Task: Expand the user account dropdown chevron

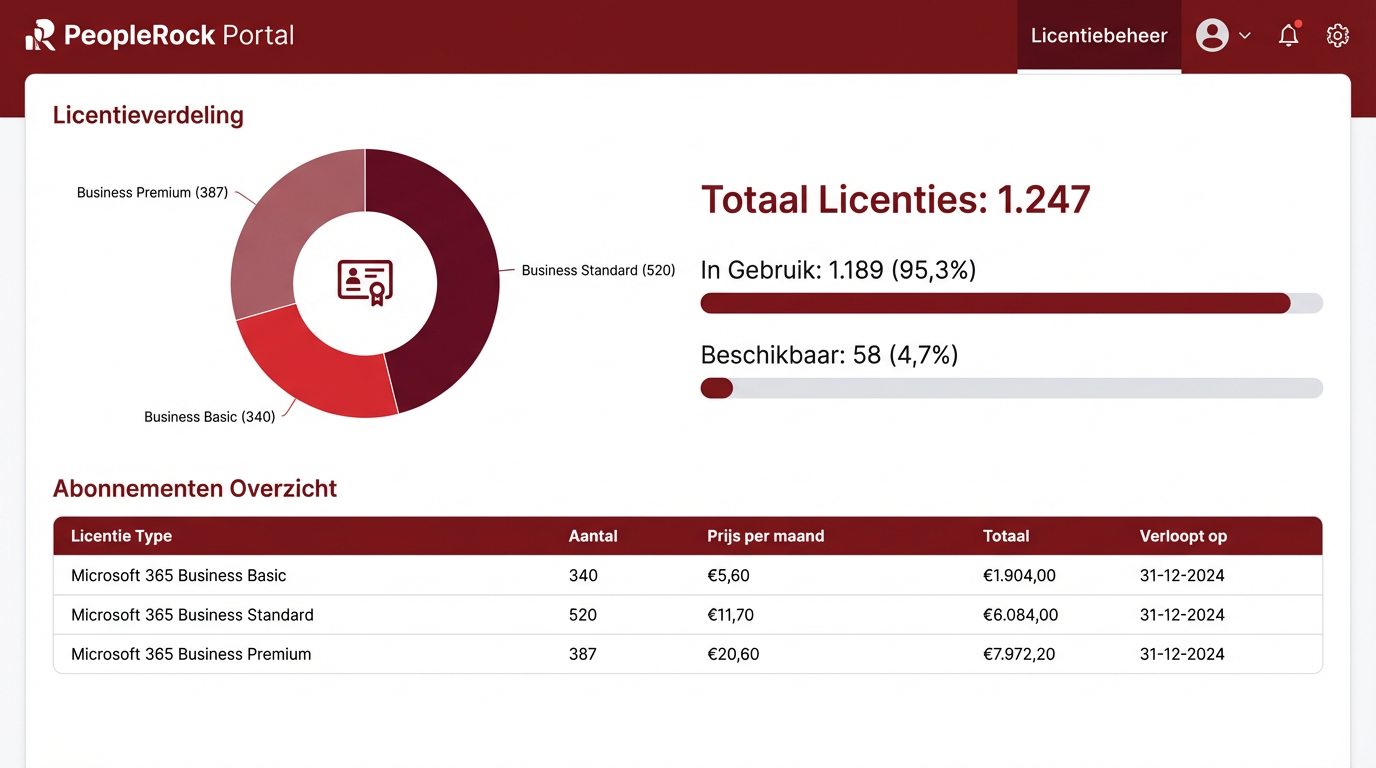Action: pyautogui.click(x=1246, y=34)
